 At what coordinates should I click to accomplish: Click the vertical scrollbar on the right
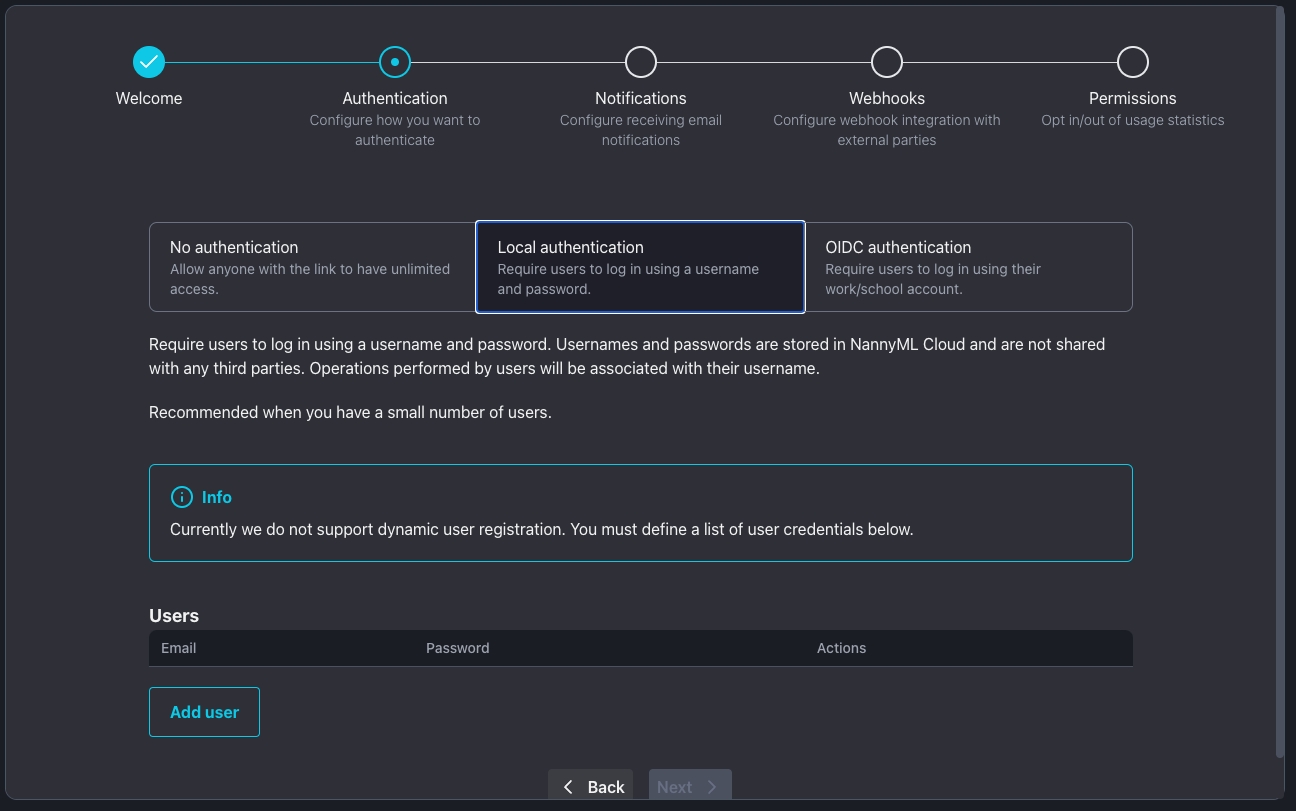pyautogui.click(x=1280, y=380)
